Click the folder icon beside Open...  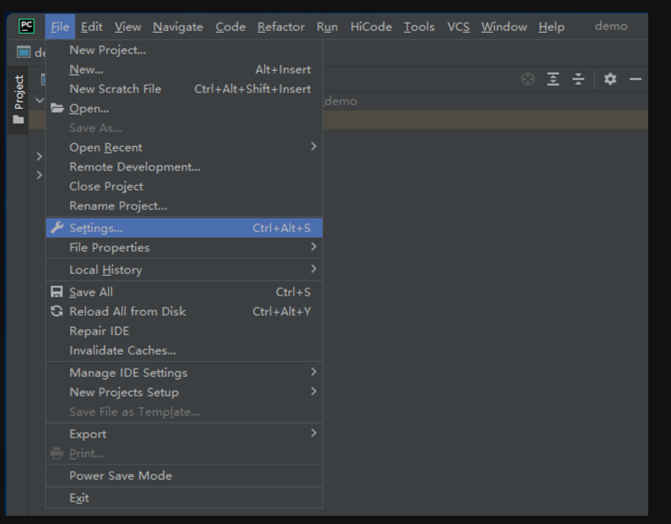tap(57, 108)
